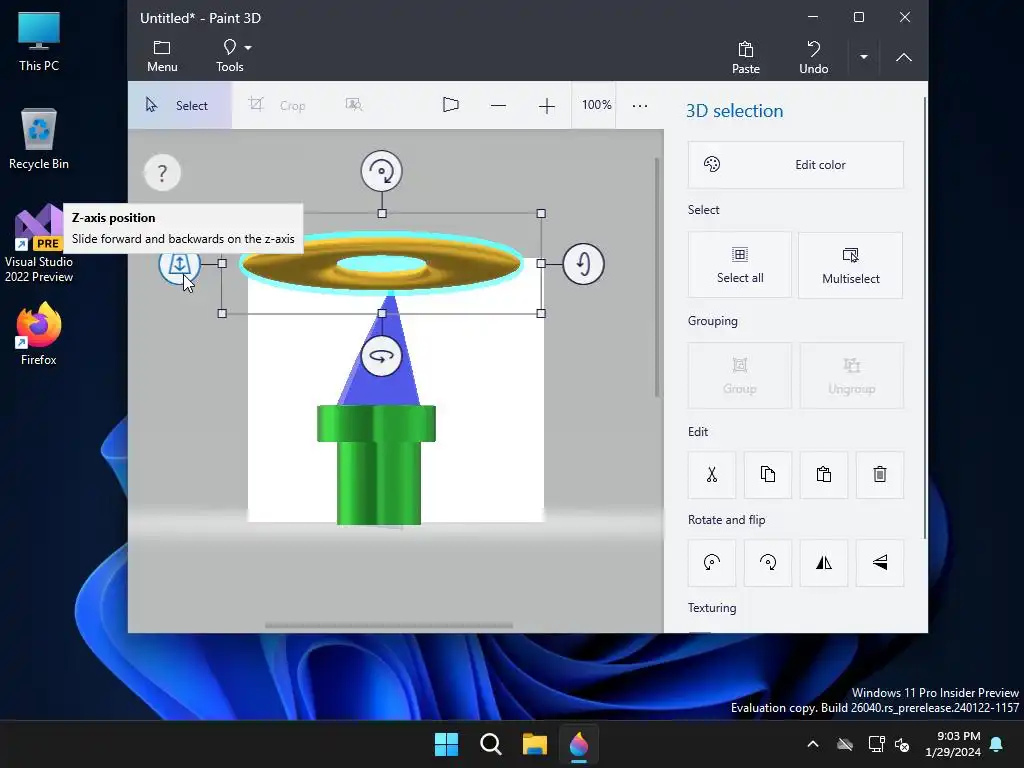Image resolution: width=1024 pixels, height=768 pixels.
Task: Open This PC desktop icon
Action: coord(39,42)
